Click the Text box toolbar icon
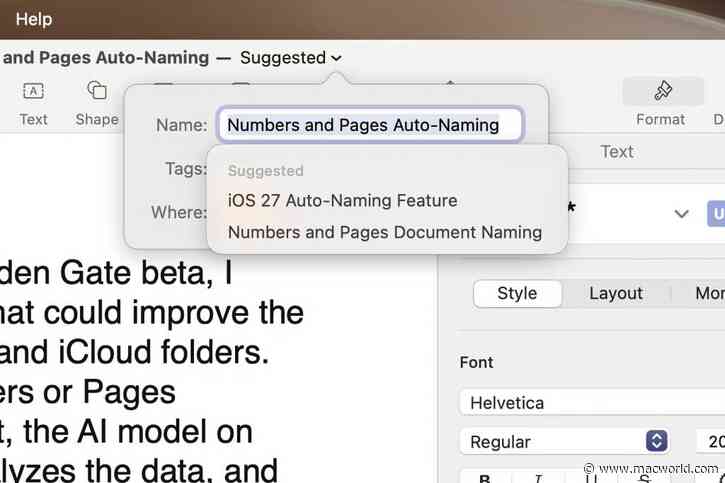Image resolution: width=725 pixels, height=483 pixels. (33, 91)
